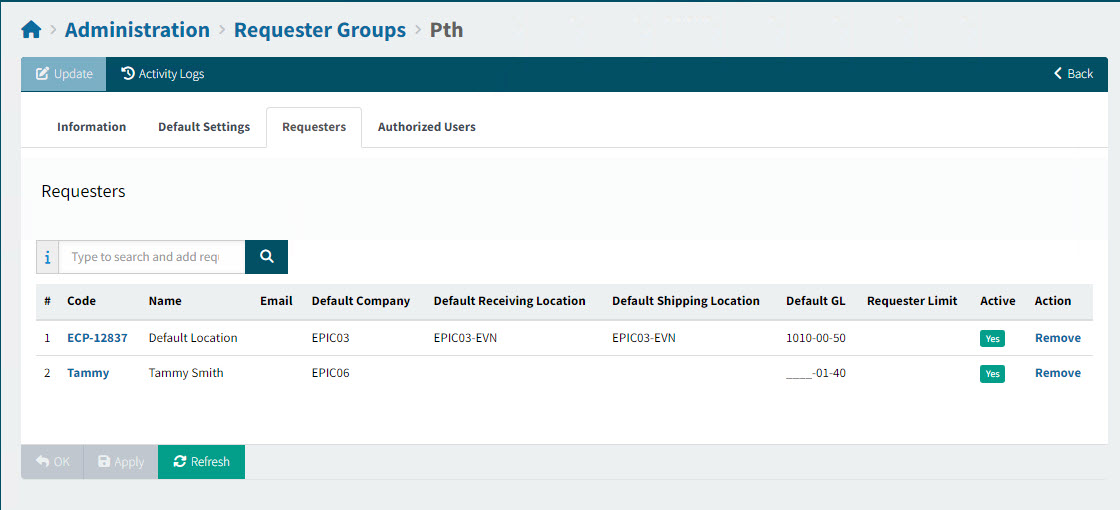Click the Requester Limit column header
The width and height of the screenshot is (1120, 510).
click(912, 301)
